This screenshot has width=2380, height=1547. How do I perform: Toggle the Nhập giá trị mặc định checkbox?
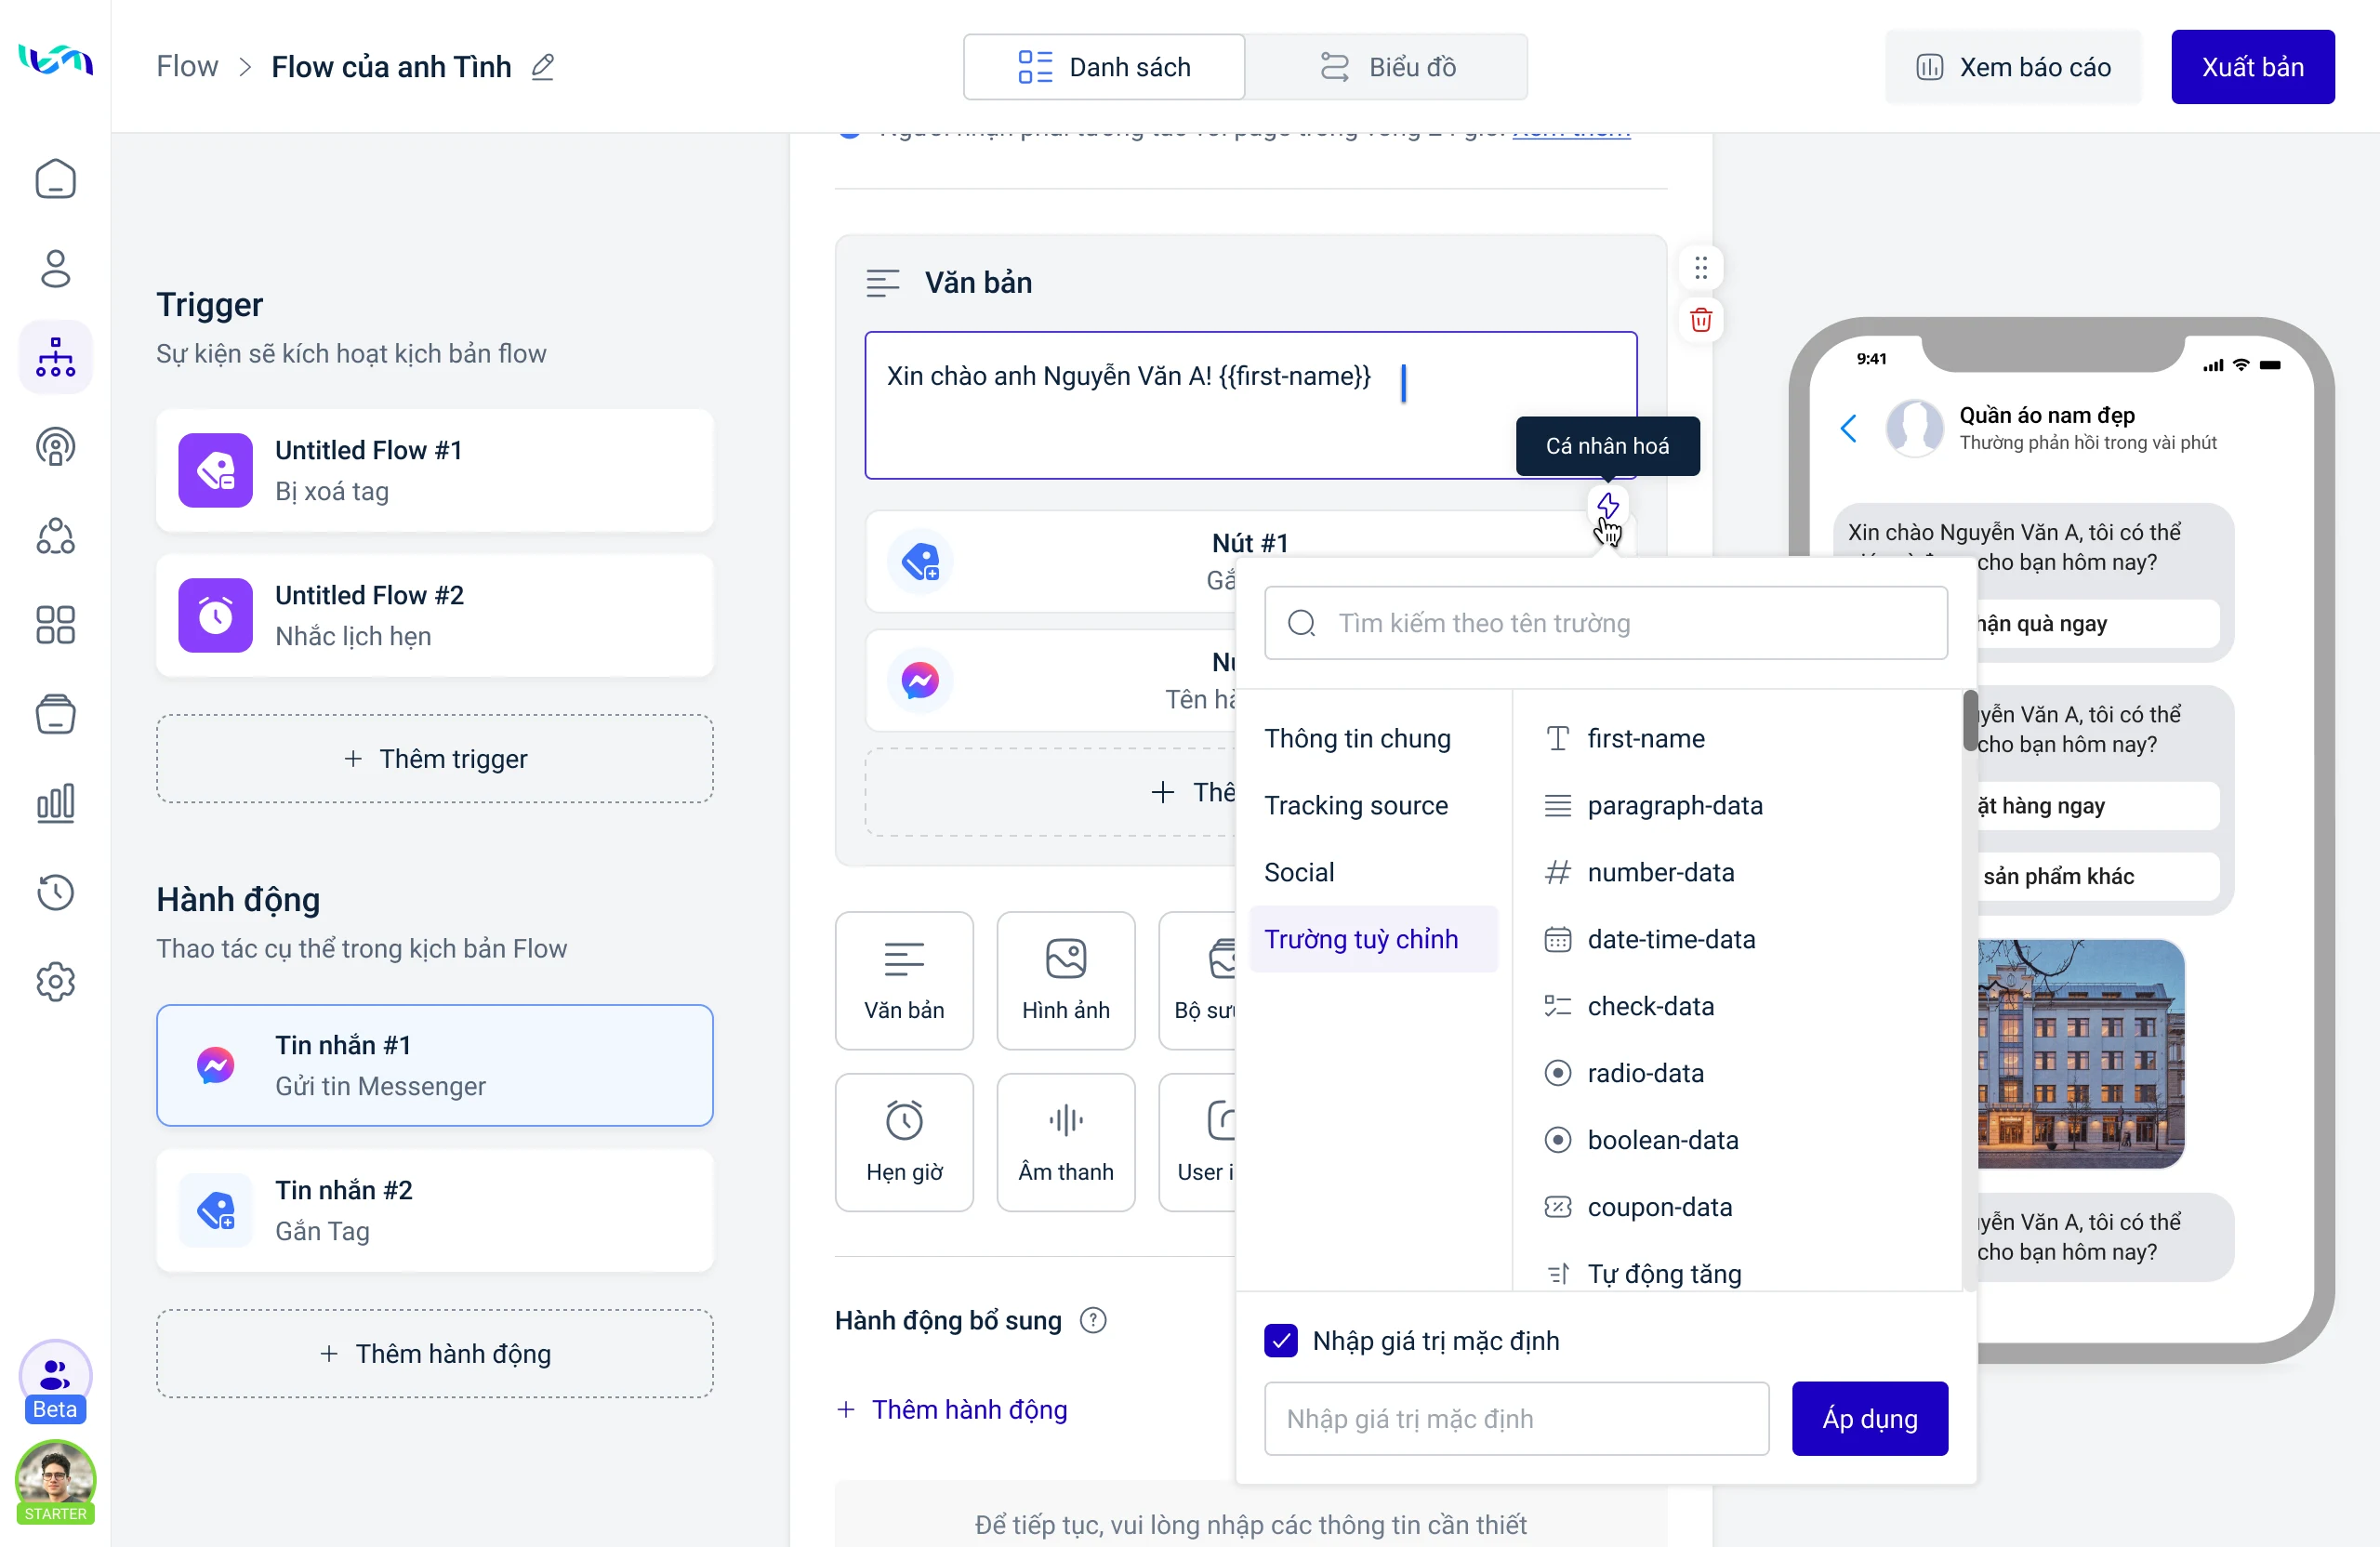1280,1340
